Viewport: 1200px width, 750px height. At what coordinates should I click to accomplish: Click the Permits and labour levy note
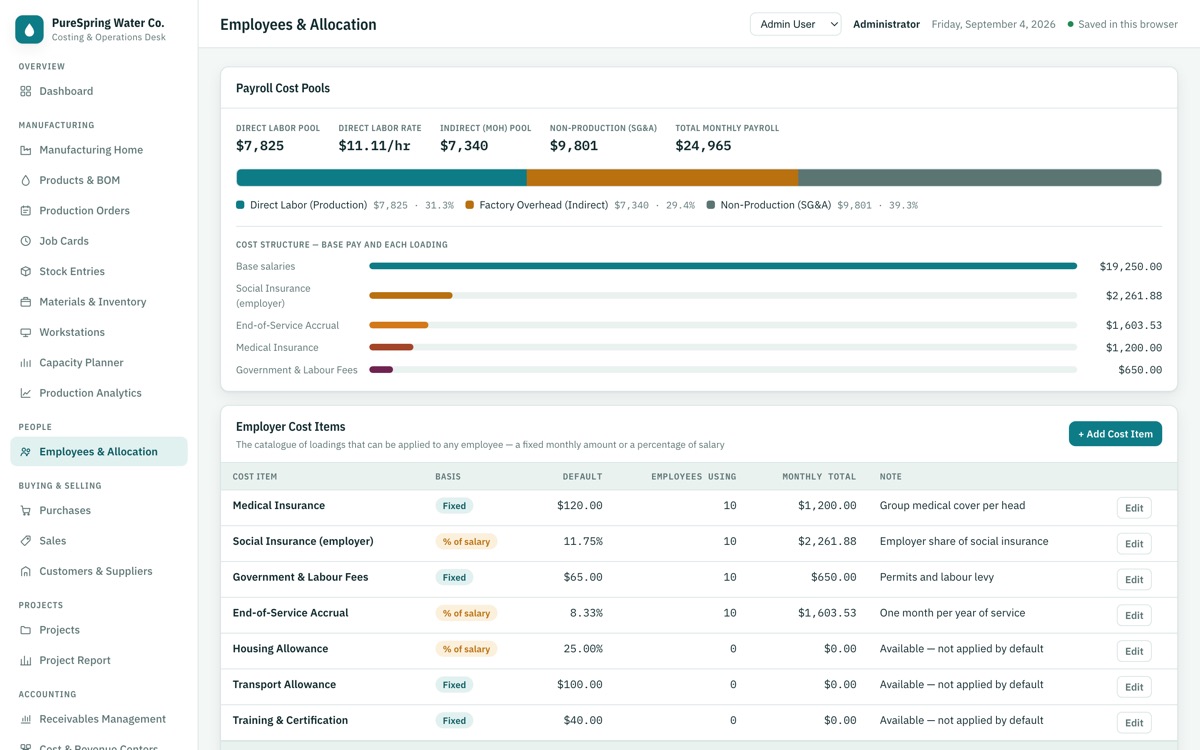(937, 577)
